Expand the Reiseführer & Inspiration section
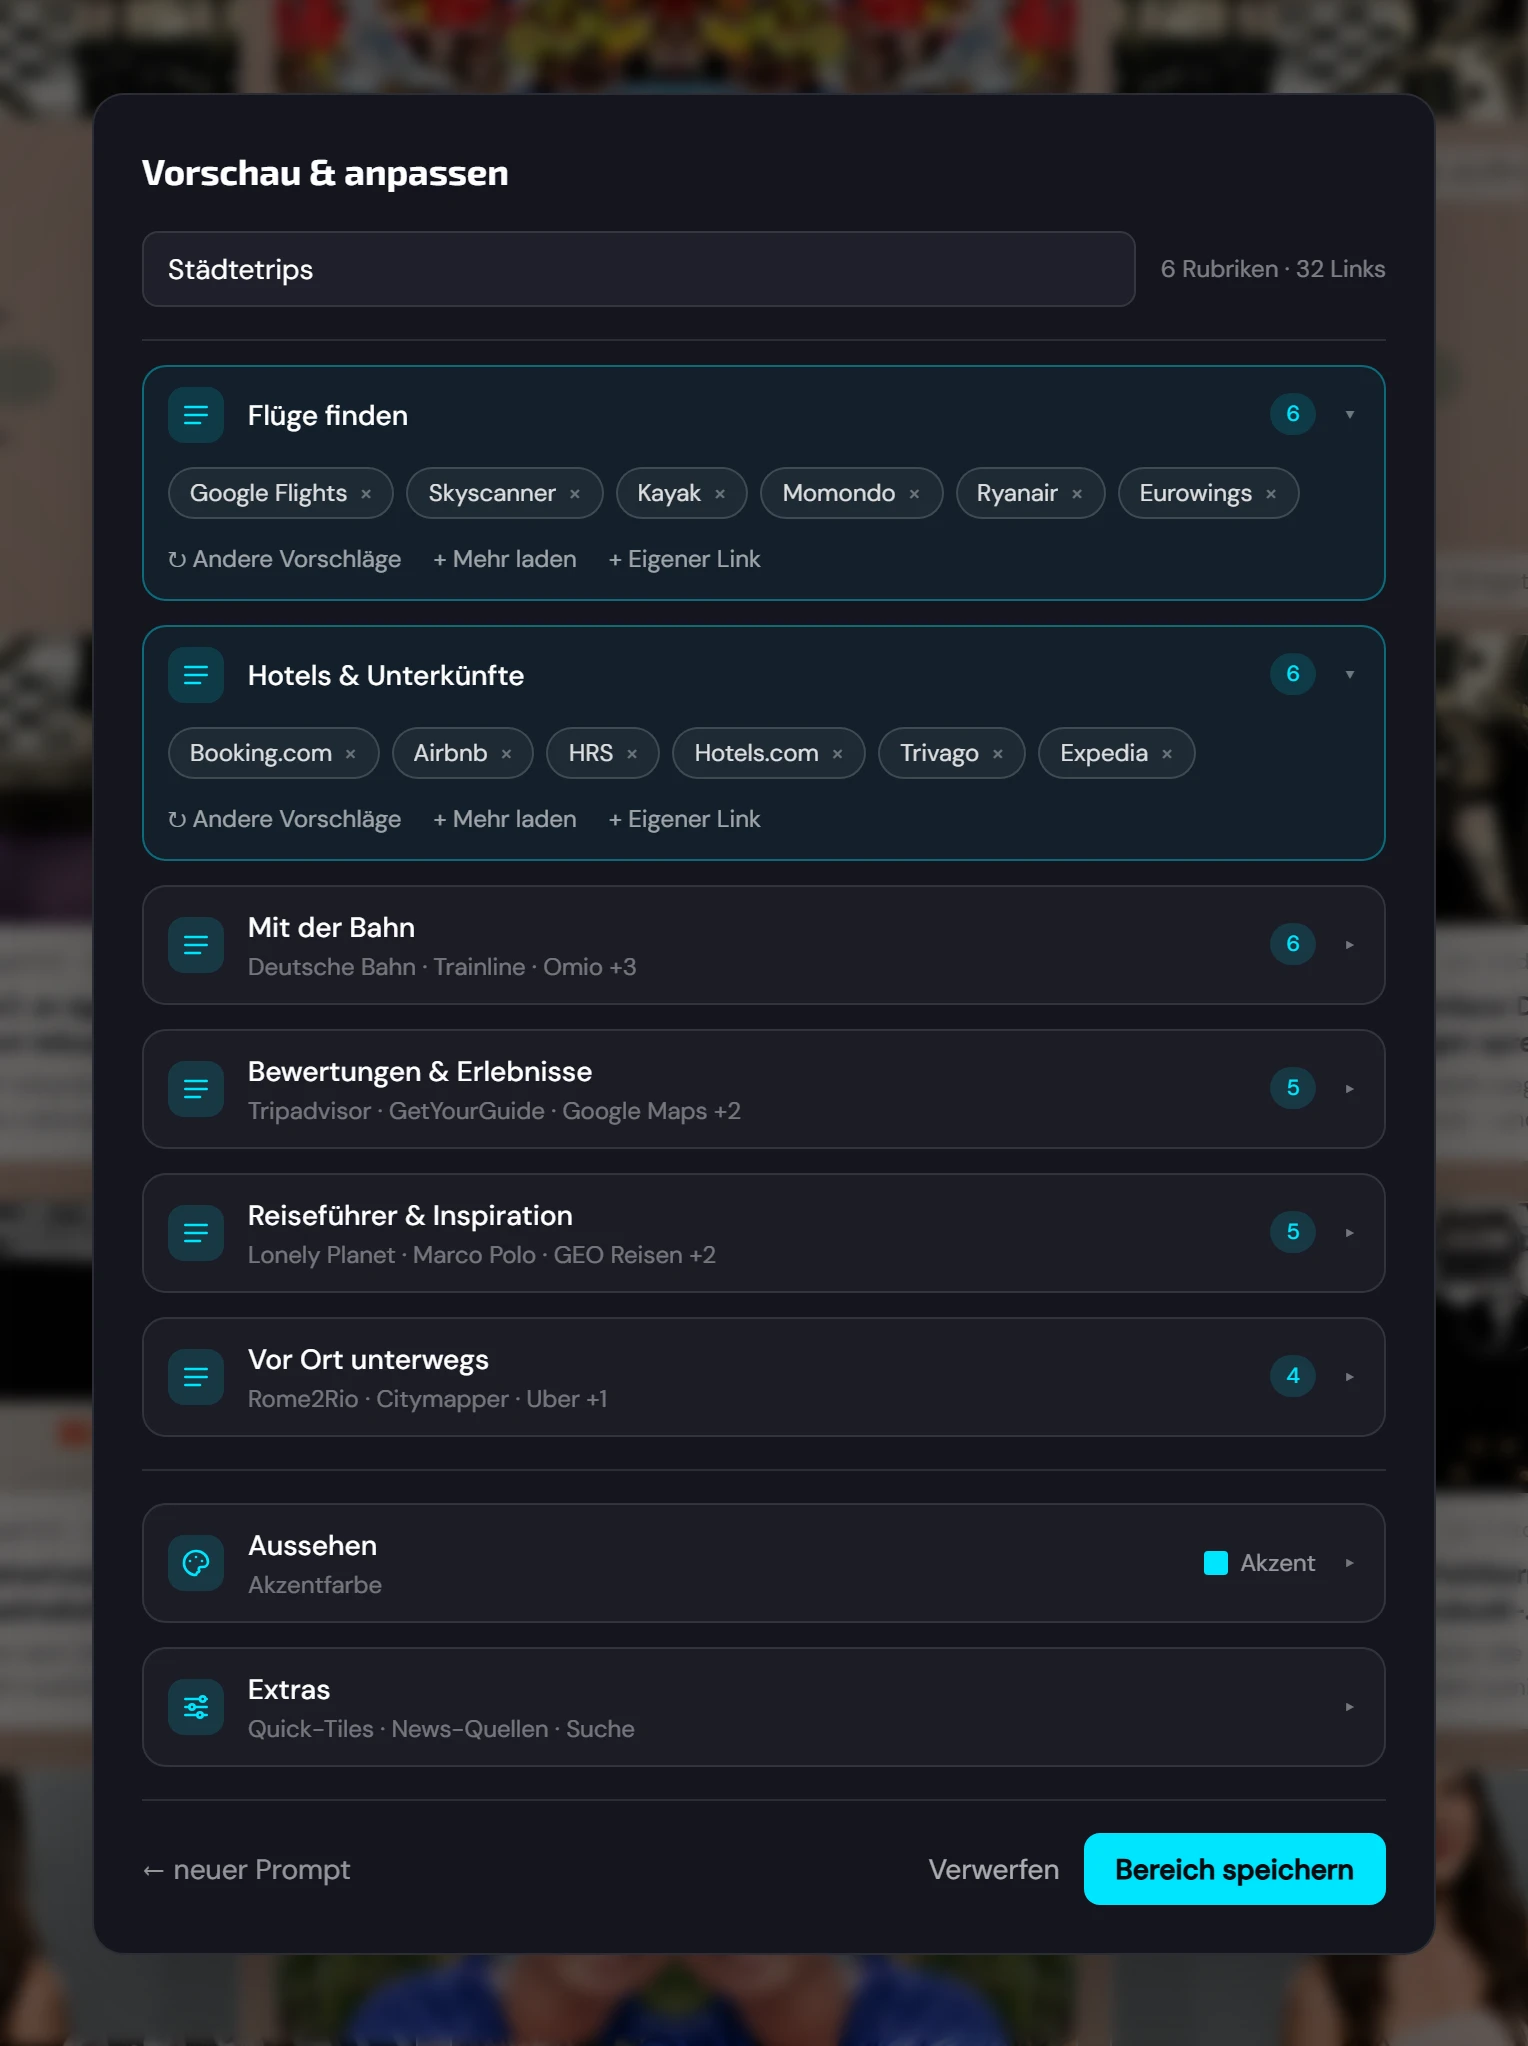 pos(1350,1233)
